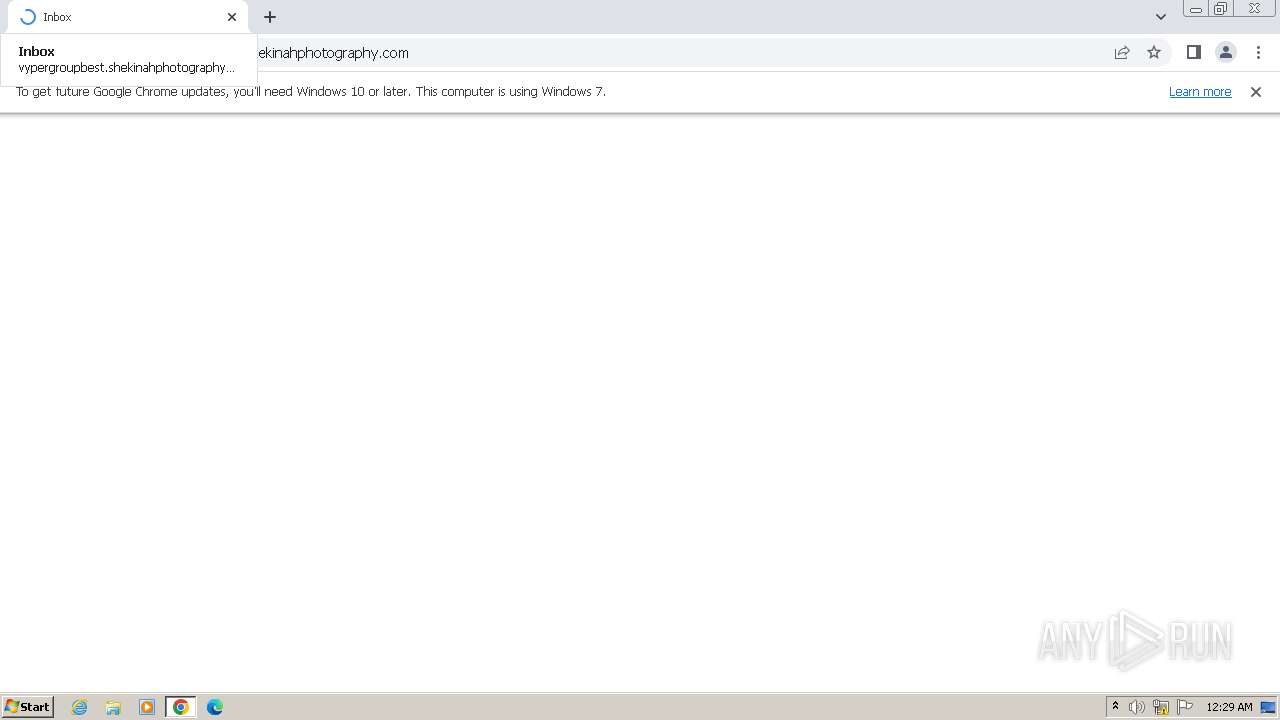Image resolution: width=1280 pixels, height=720 pixels.
Task: Open the volume speaker tray icon
Action: [x=1137, y=707]
